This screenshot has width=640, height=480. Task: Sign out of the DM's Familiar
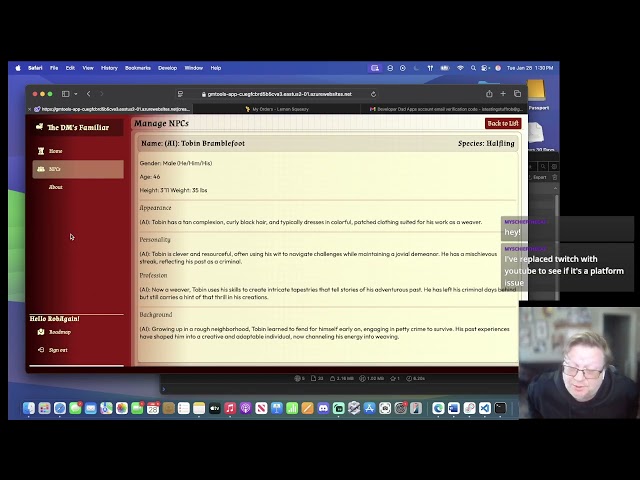58,350
